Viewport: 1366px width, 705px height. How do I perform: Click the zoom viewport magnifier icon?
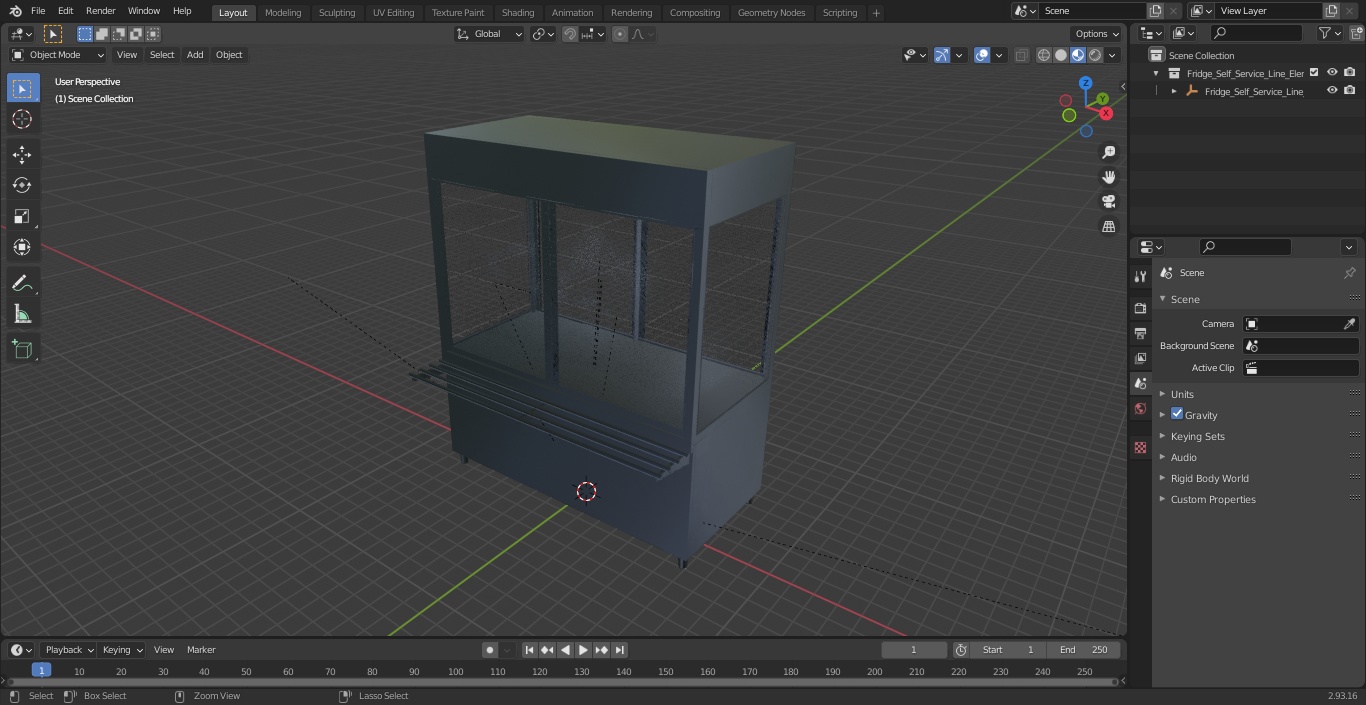(x=1108, y=152)
